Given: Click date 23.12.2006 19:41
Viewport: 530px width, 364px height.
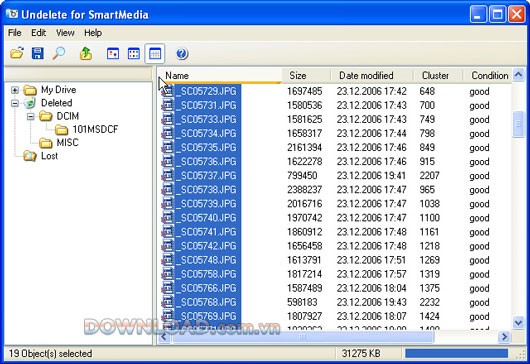Looking at the screenshot, I should click(371, 176).
